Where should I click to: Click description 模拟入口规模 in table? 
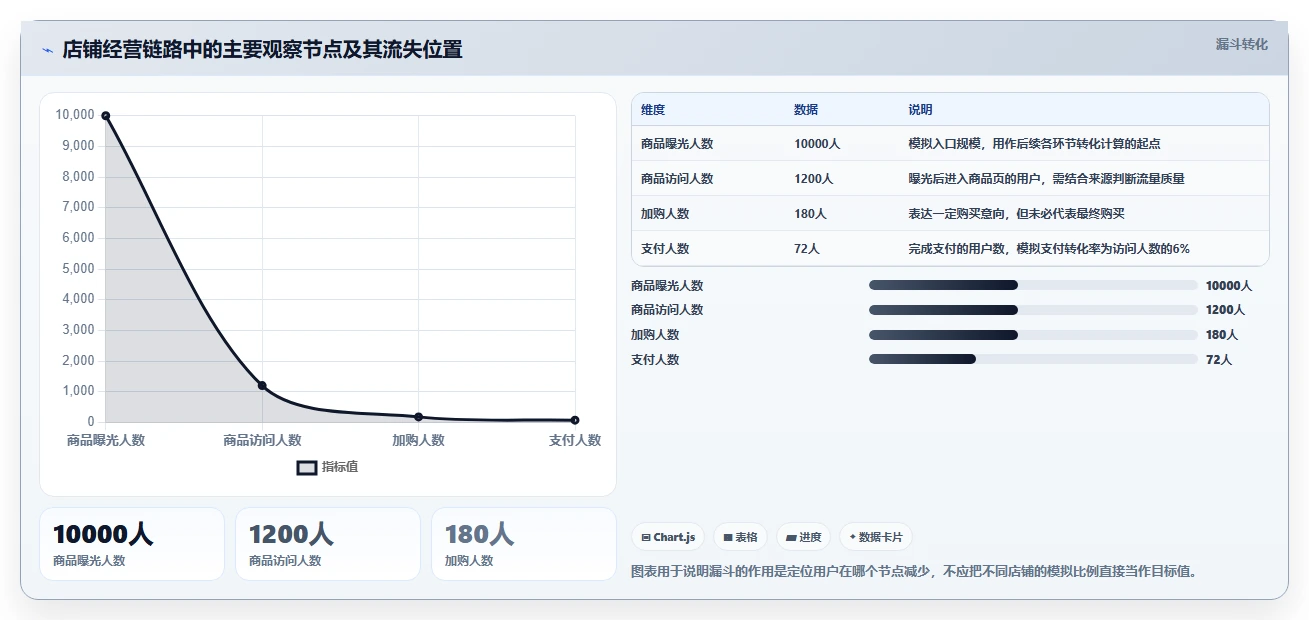pos(1034,144)
